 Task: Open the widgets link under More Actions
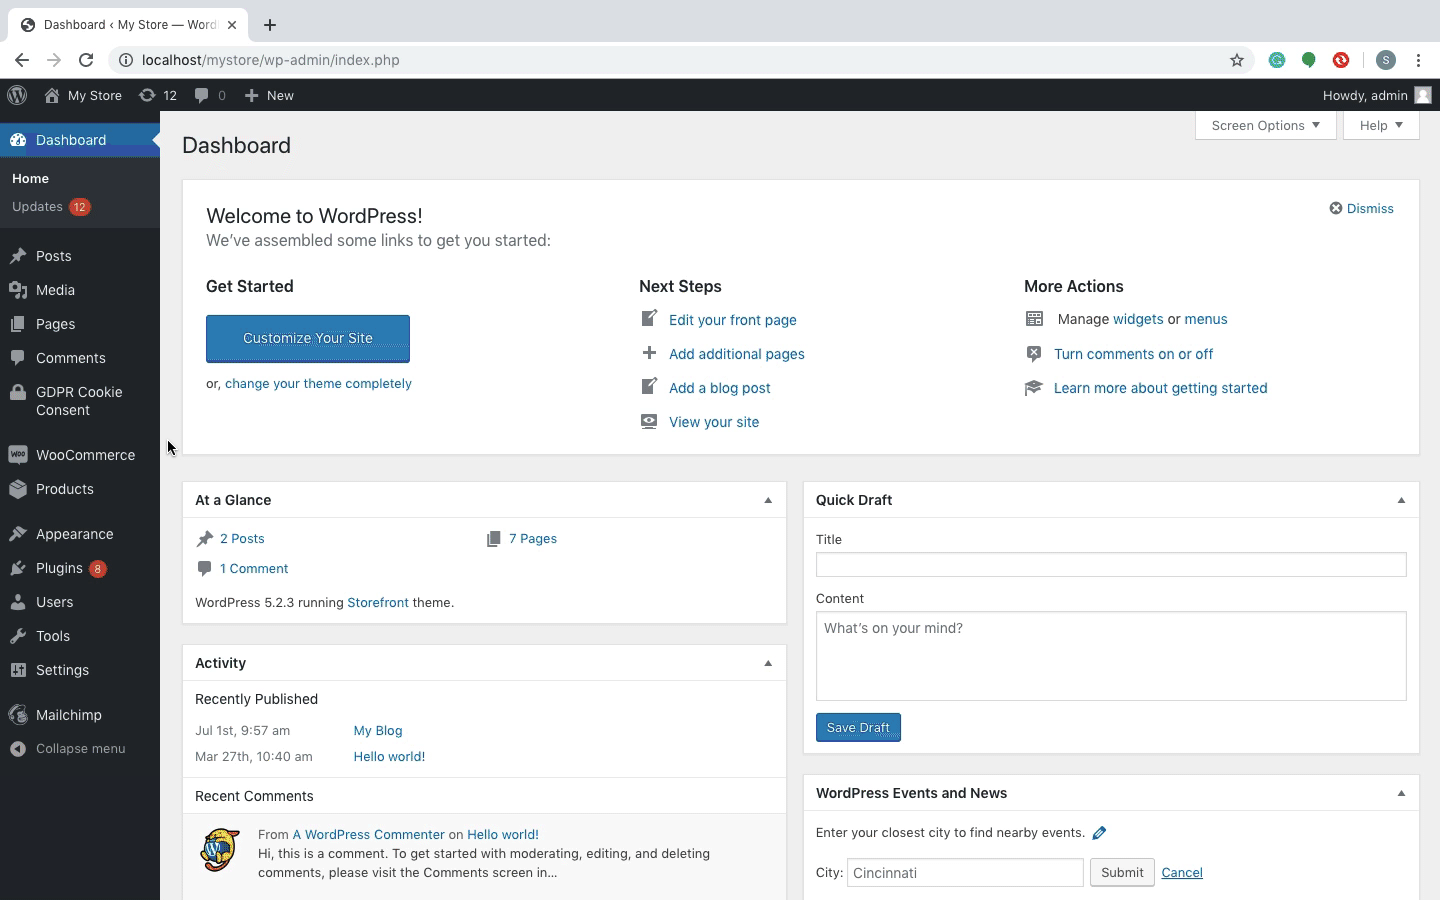tap(1138, 319)
